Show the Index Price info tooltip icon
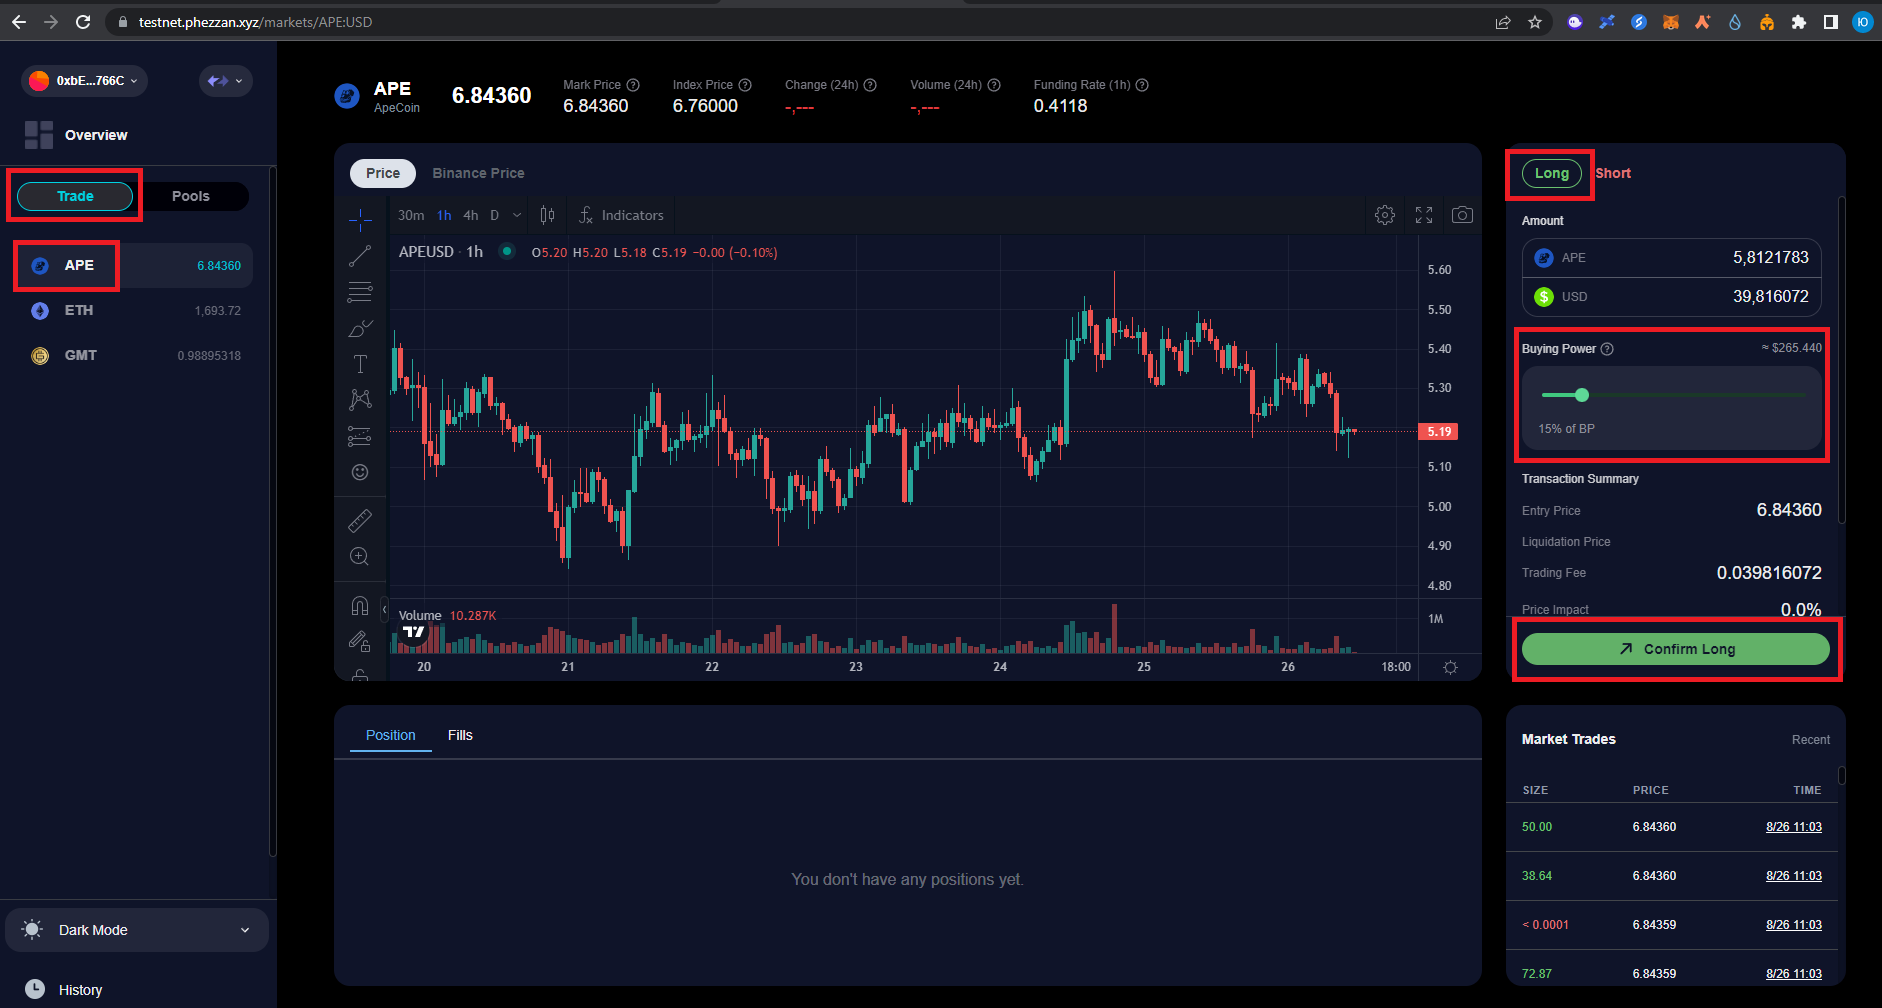 tap(745, 85)
